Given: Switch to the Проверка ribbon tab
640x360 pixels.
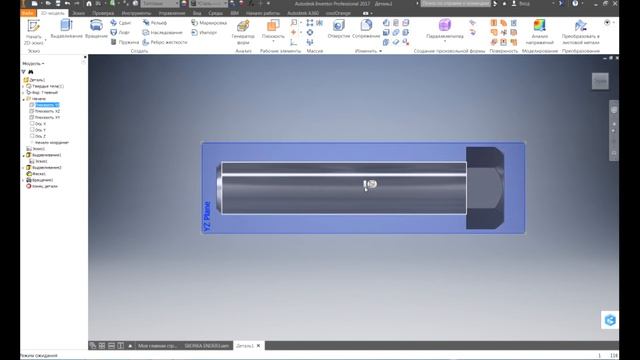Looking at the screenshot, I should coord(103,13).
